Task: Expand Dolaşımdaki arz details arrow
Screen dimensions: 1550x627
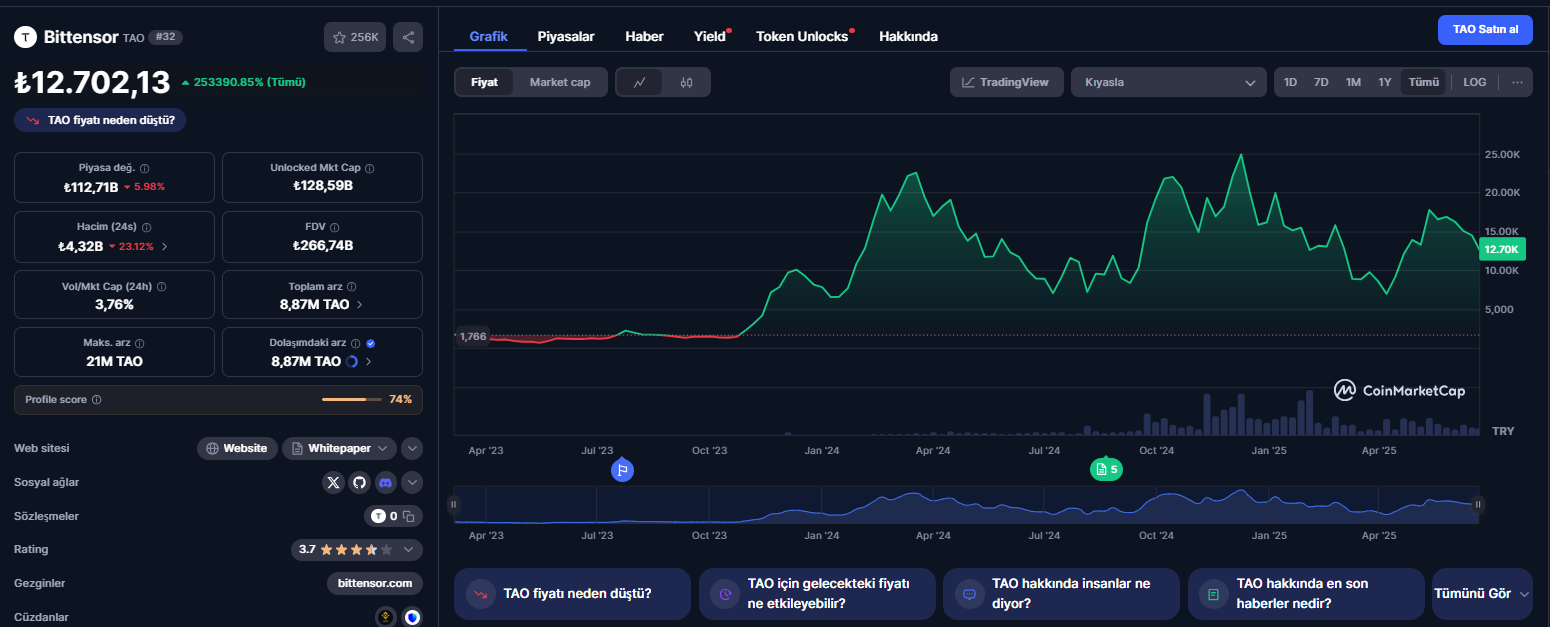Action: tap(369, 362)
